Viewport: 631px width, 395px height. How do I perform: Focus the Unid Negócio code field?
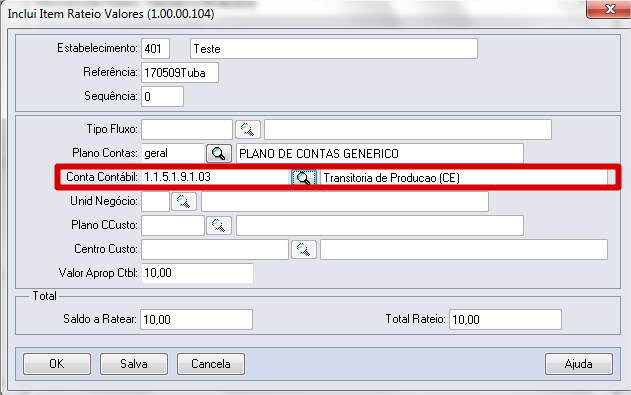click(155, 202)
